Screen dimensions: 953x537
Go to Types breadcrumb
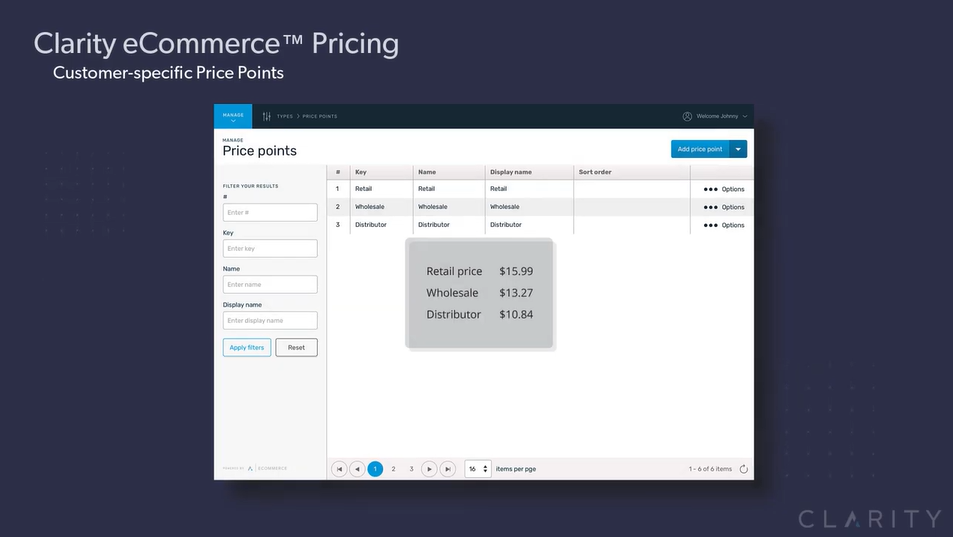(x=284, y=116)
